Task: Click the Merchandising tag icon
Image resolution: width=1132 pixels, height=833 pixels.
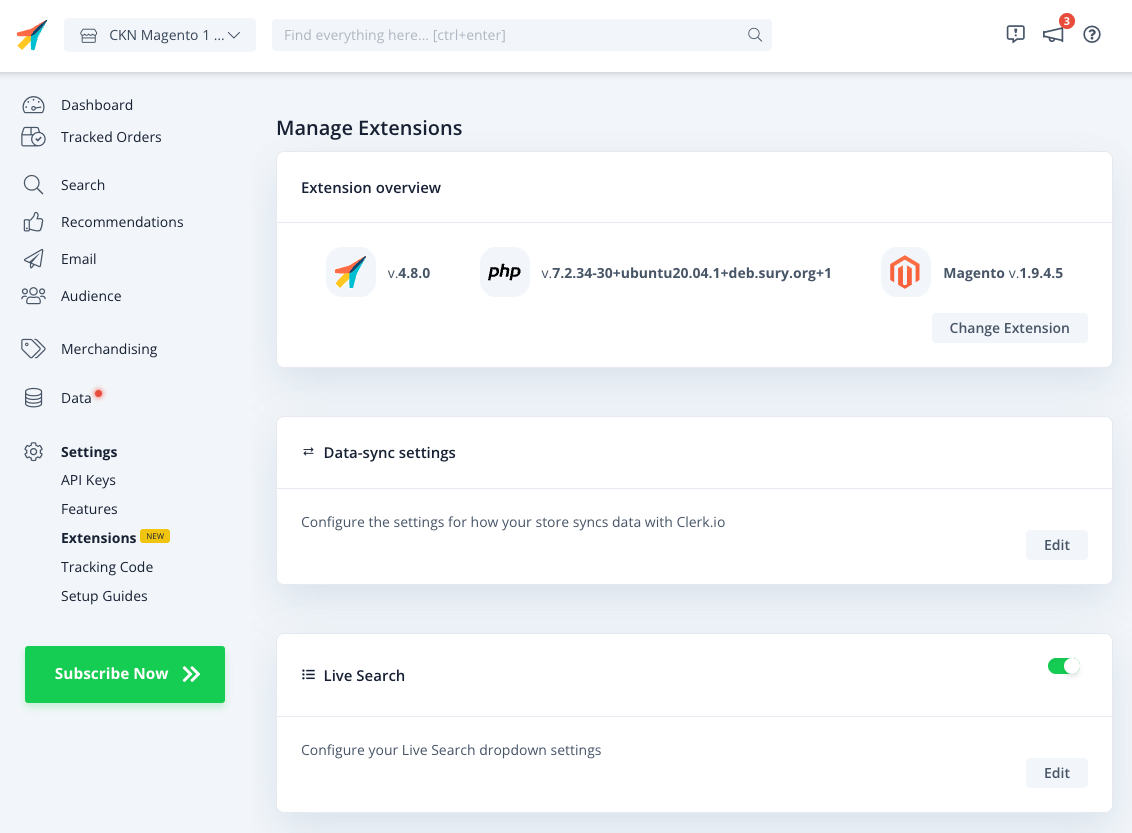Action: pos(33,349)
